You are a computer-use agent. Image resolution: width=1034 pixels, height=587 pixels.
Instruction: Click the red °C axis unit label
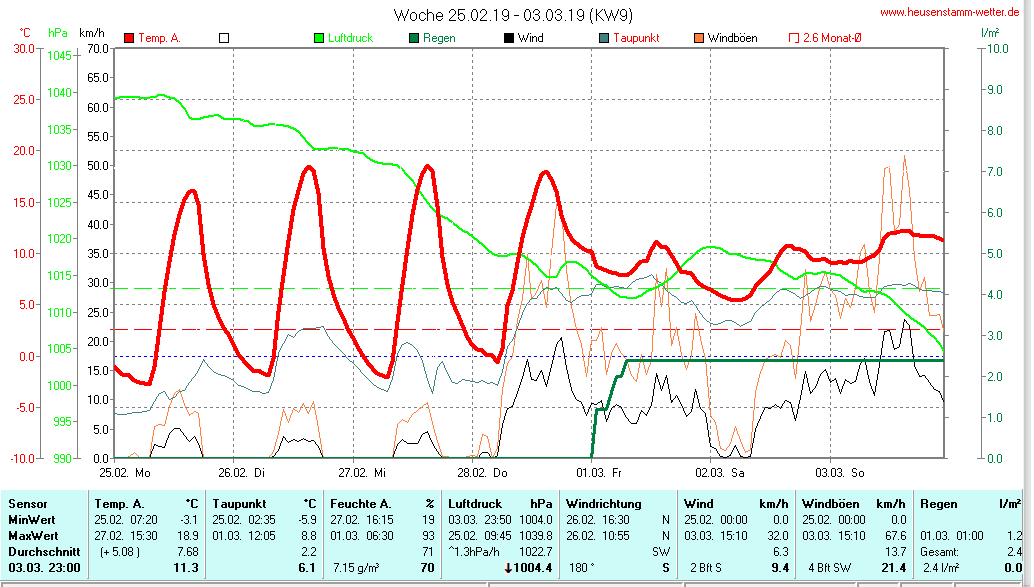tap(25, 33)
